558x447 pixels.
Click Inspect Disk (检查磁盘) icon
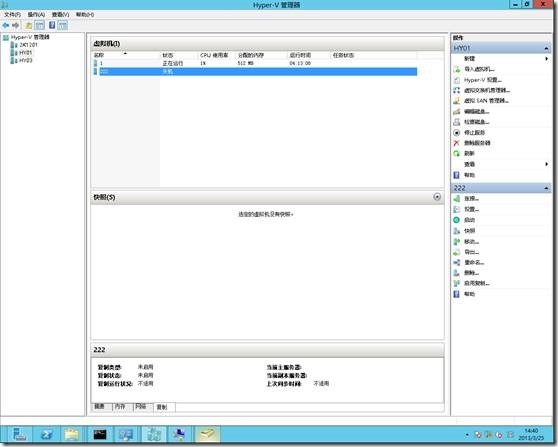click(x=457, y=122)
